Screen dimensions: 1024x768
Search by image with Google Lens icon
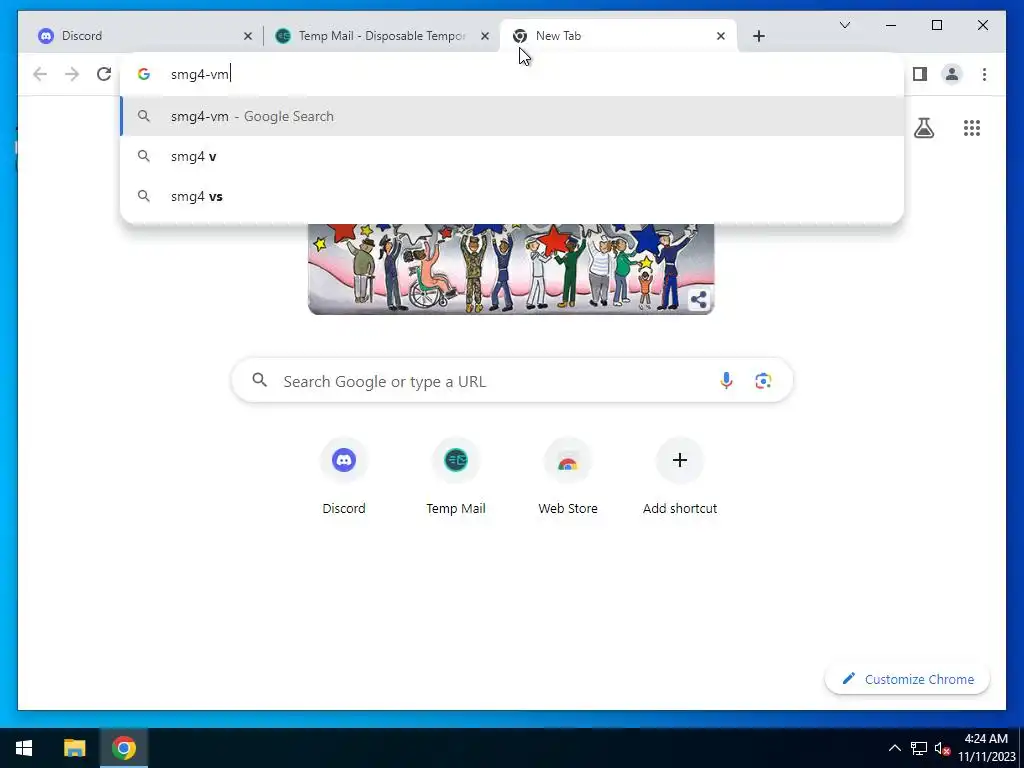[763, 381]
